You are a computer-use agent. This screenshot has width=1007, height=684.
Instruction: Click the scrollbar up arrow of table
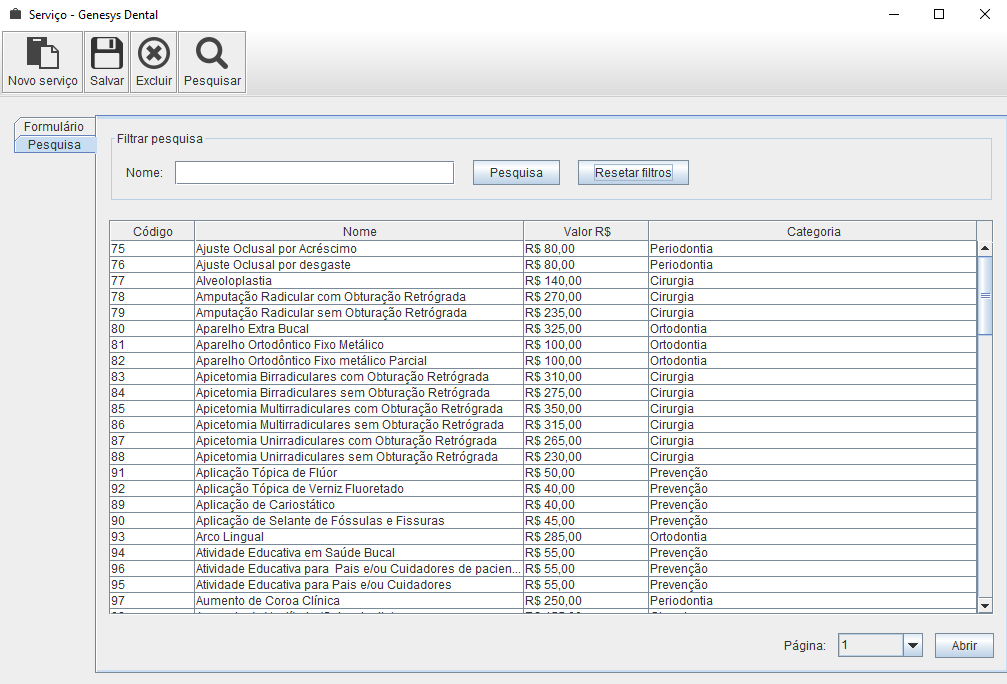pyautogui.click(x=985, y=248)
